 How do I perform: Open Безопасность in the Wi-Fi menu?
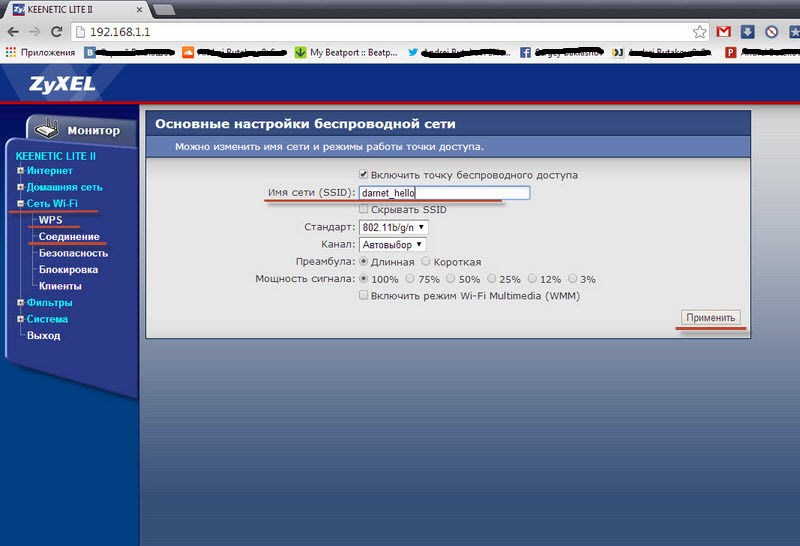(x=73, y=253)
